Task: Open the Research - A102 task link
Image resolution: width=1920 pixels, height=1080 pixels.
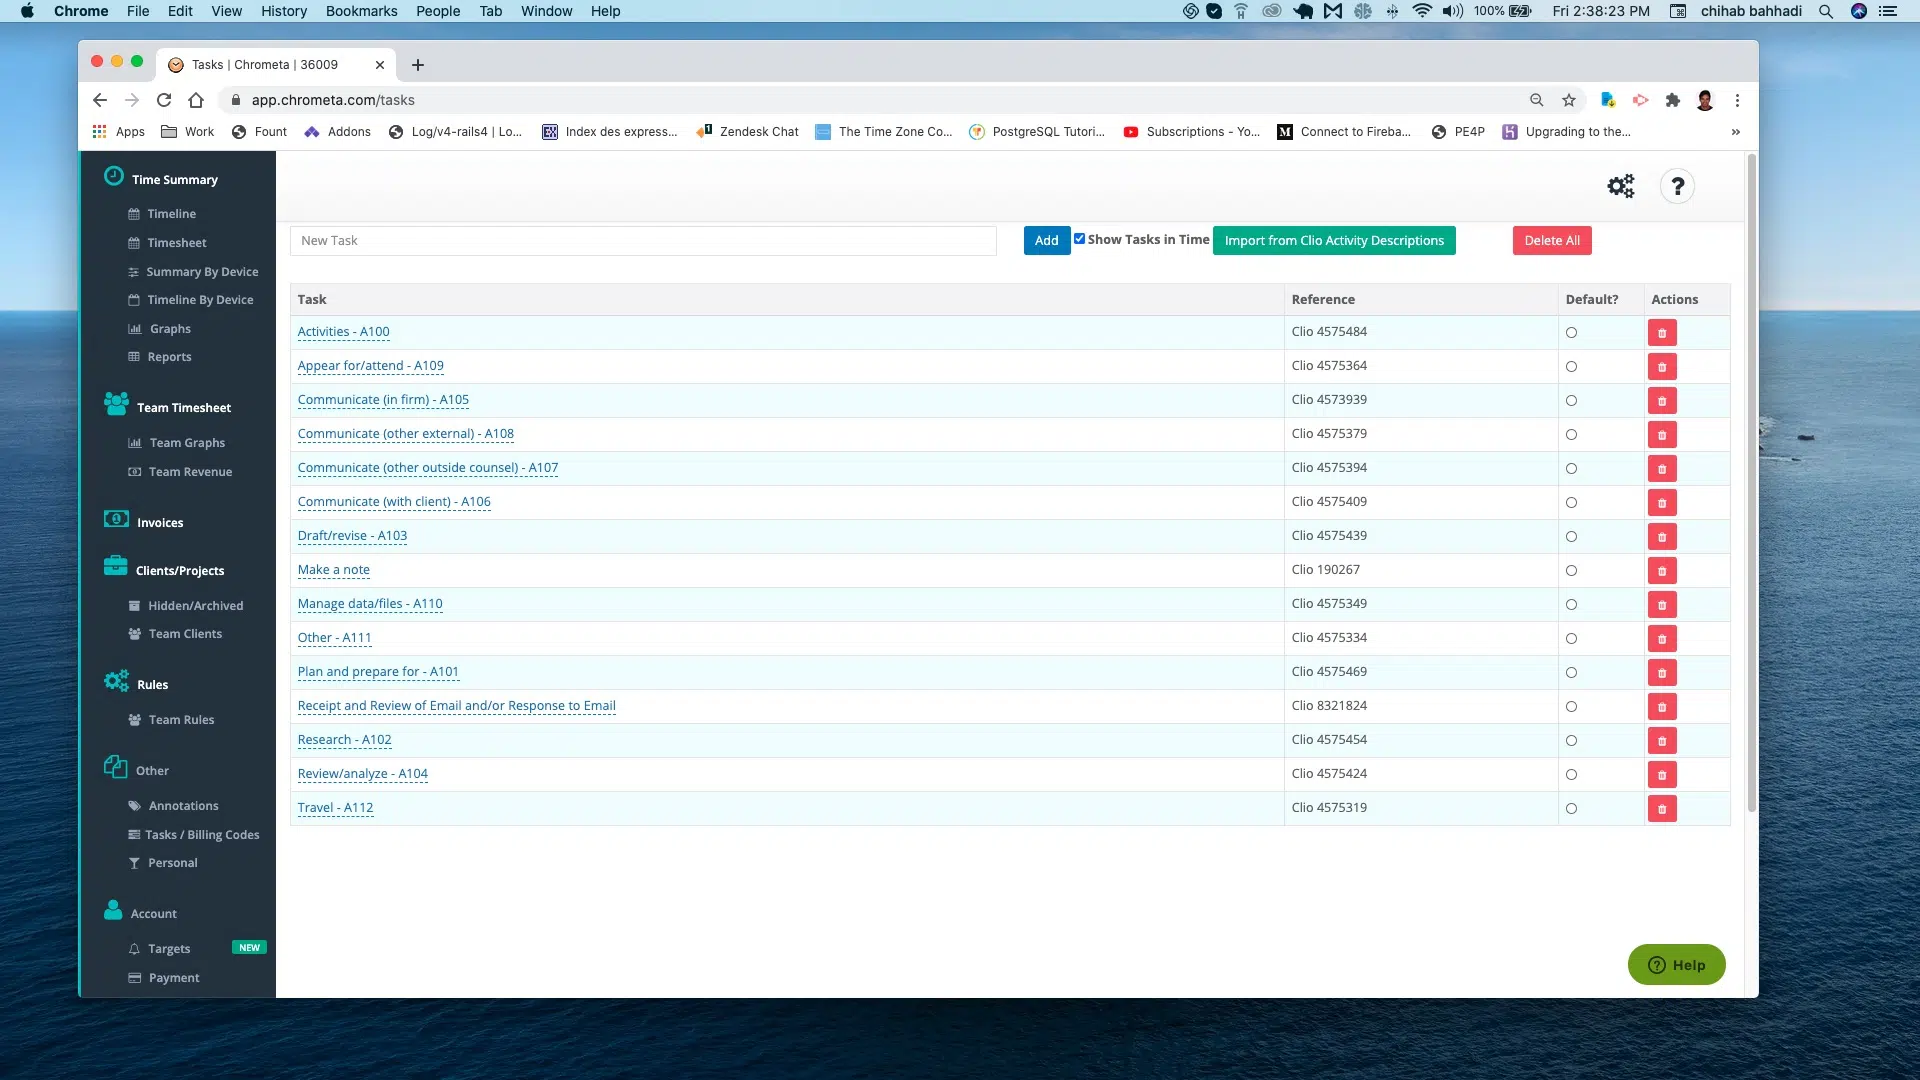Action: pos(344,740)
